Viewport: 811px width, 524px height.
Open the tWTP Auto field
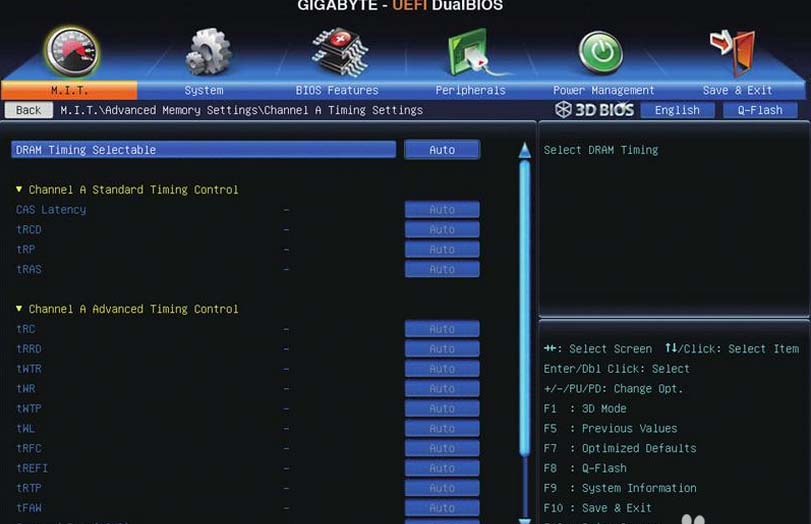(x=442, y=409)
